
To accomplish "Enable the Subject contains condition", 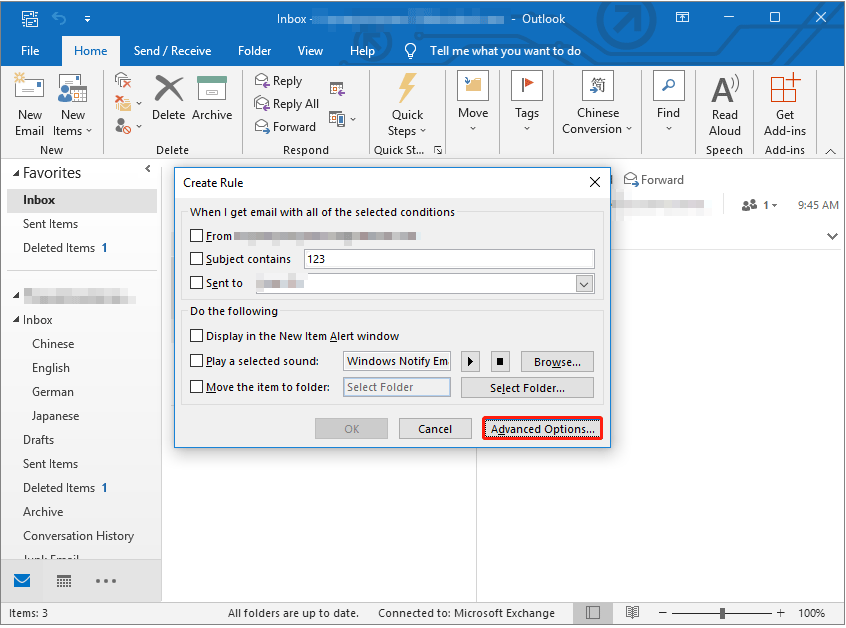I will tap(196, 259).
